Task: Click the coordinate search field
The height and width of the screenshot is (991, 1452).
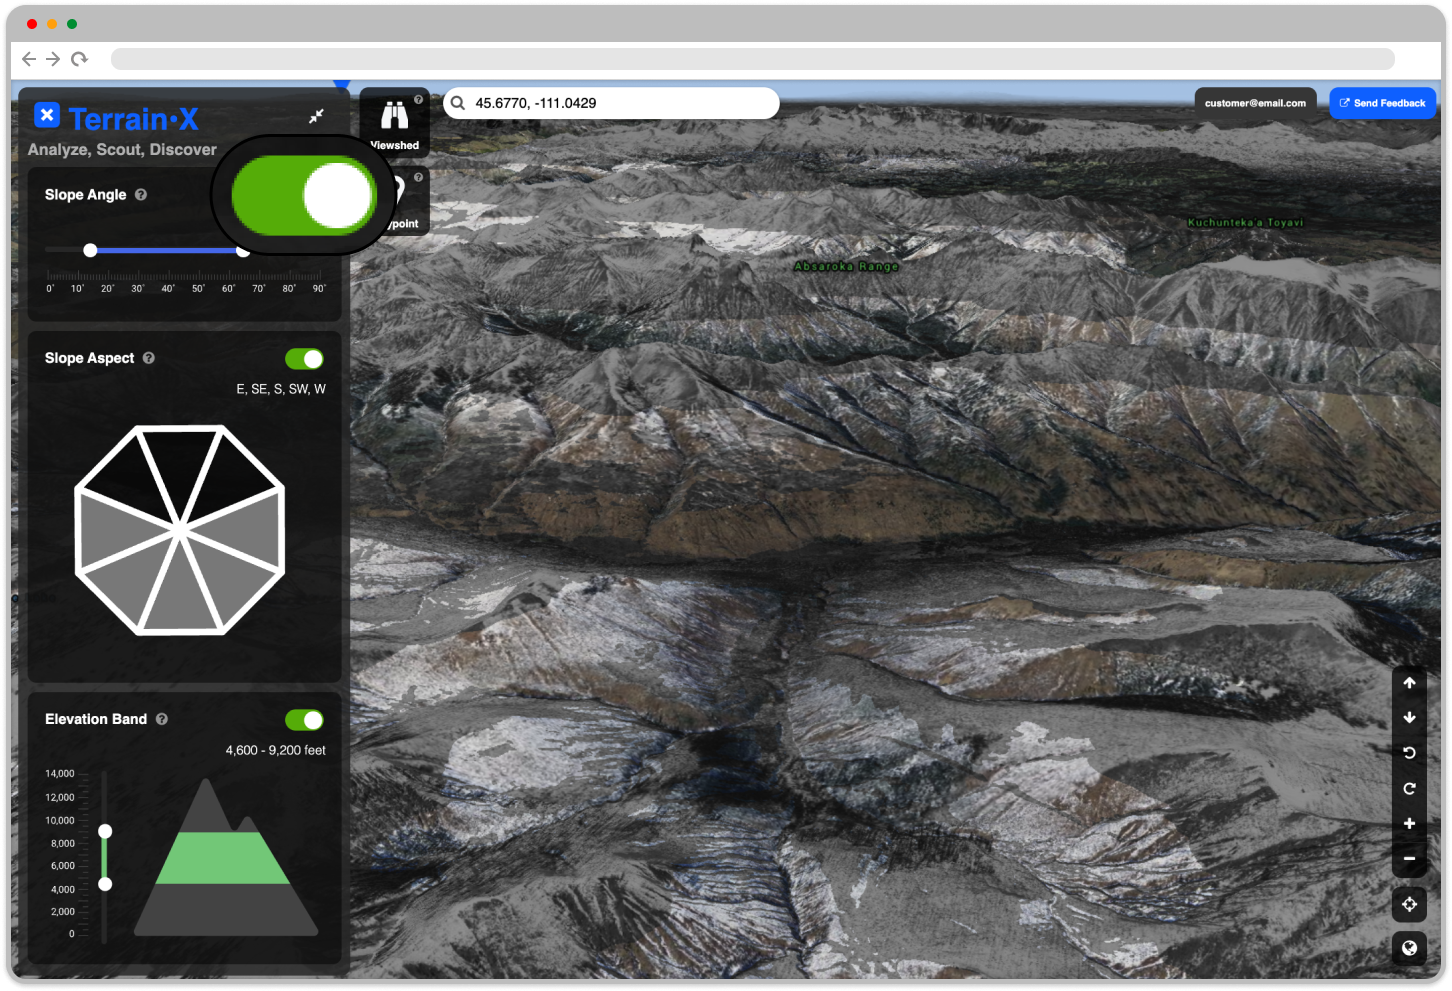Action: tap(610, 102)
